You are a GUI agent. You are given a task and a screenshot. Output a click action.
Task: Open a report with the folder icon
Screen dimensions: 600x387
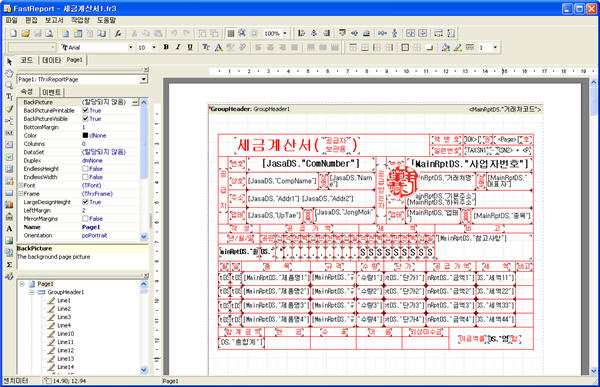[x=25, y=34]
